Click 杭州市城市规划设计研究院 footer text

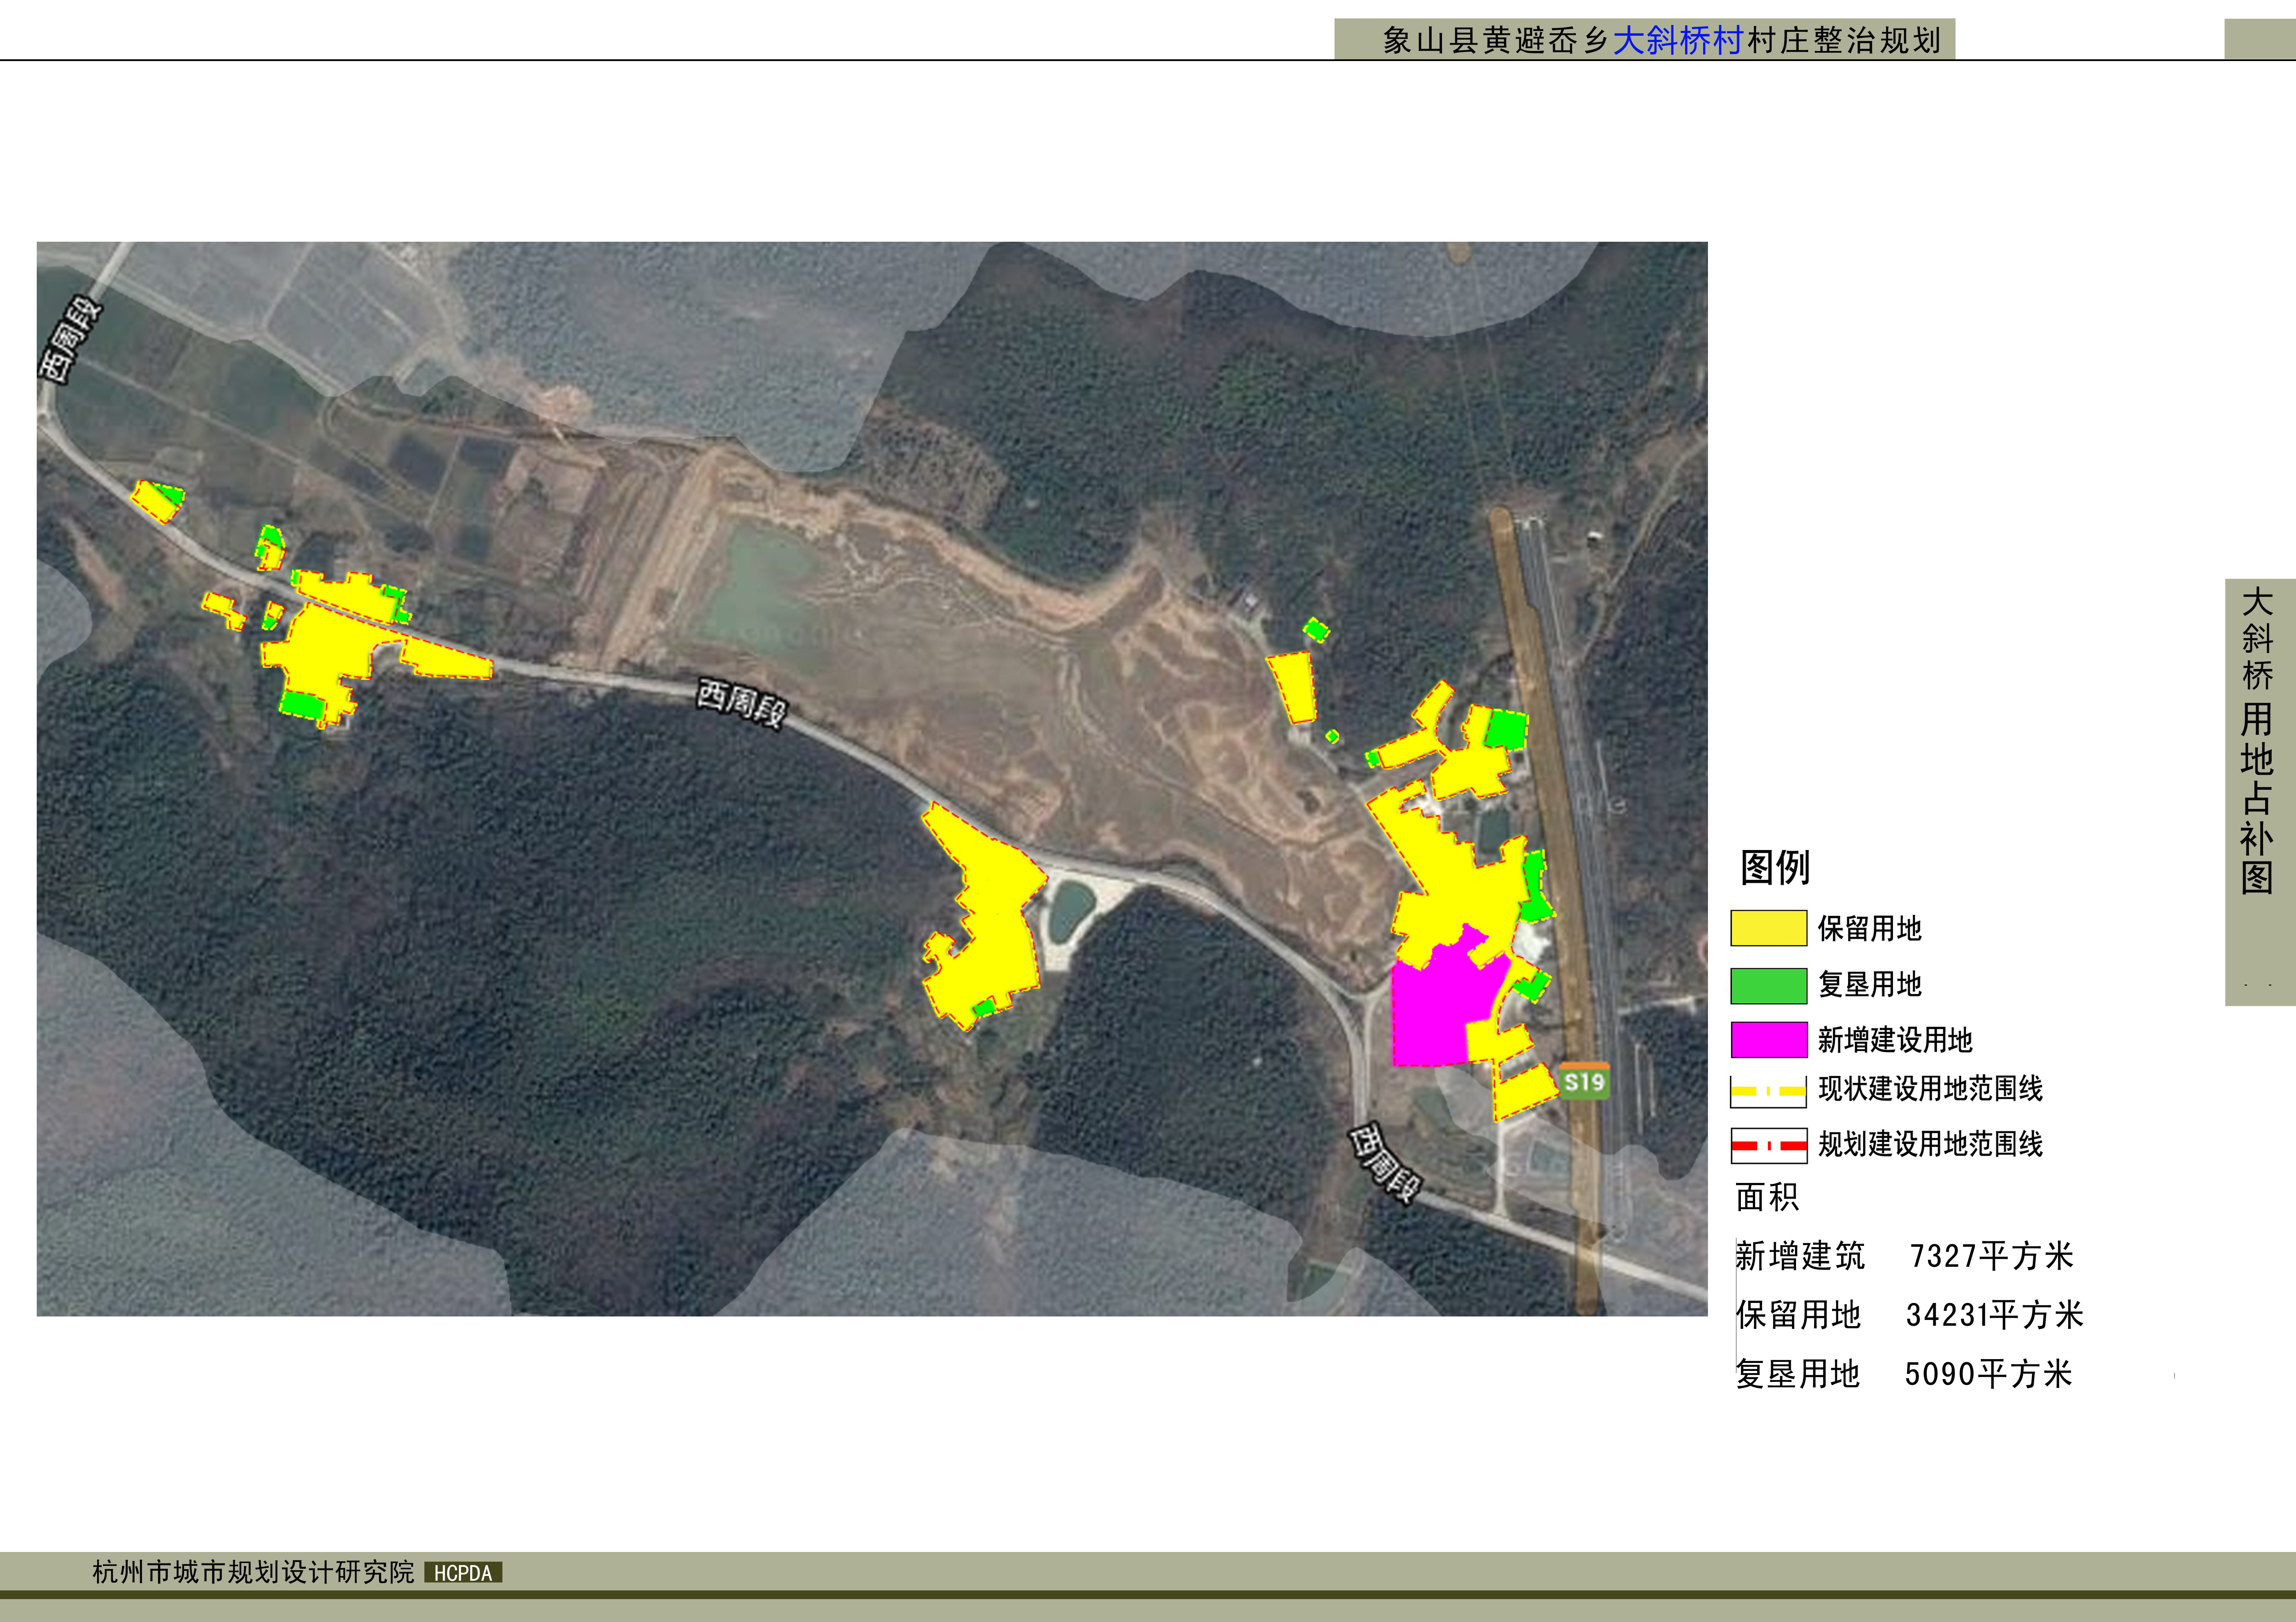[x=253, y=1572]
